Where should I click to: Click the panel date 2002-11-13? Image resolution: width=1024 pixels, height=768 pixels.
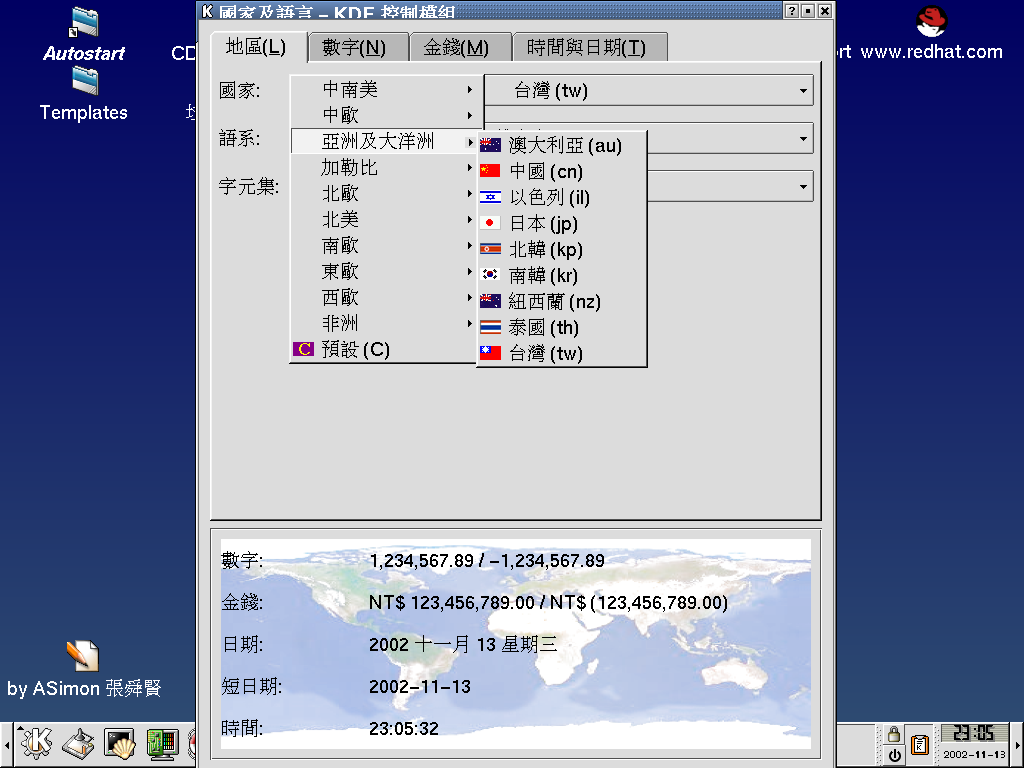point(974,755)
